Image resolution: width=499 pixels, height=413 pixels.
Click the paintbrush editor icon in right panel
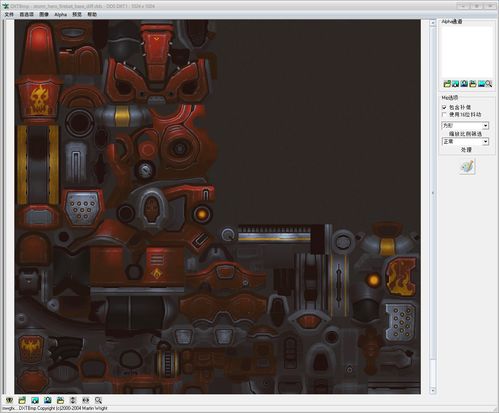pos(467,167)
